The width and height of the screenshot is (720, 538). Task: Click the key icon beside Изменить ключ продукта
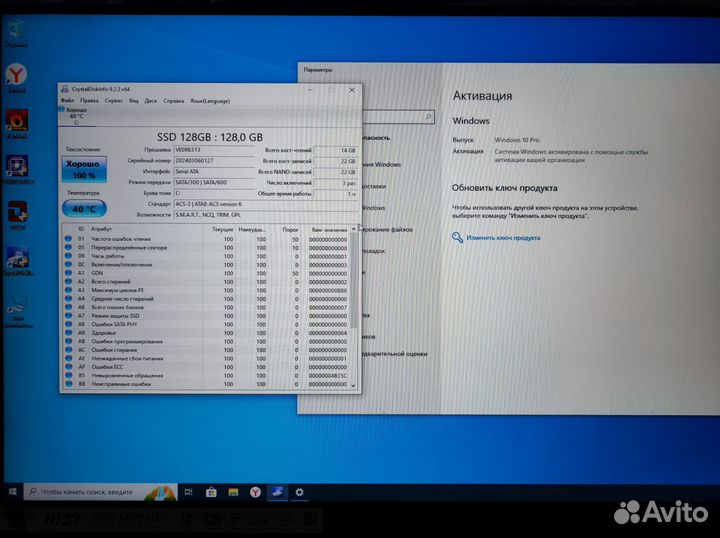(457, 238)
